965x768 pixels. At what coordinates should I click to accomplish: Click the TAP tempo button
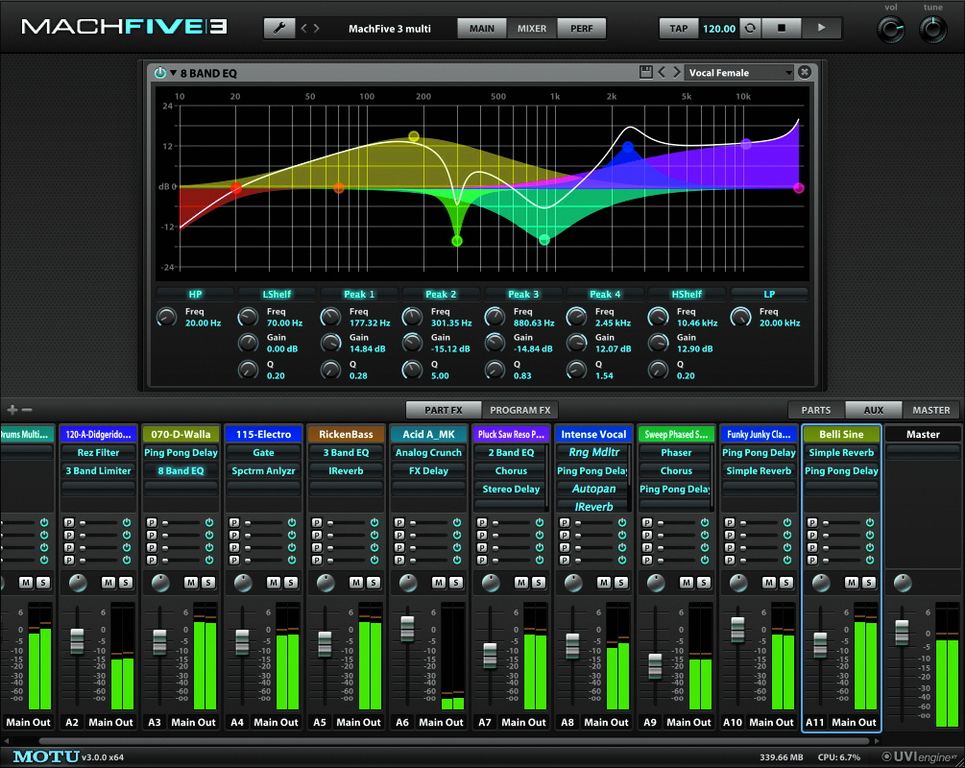click(x=679, y=28)
